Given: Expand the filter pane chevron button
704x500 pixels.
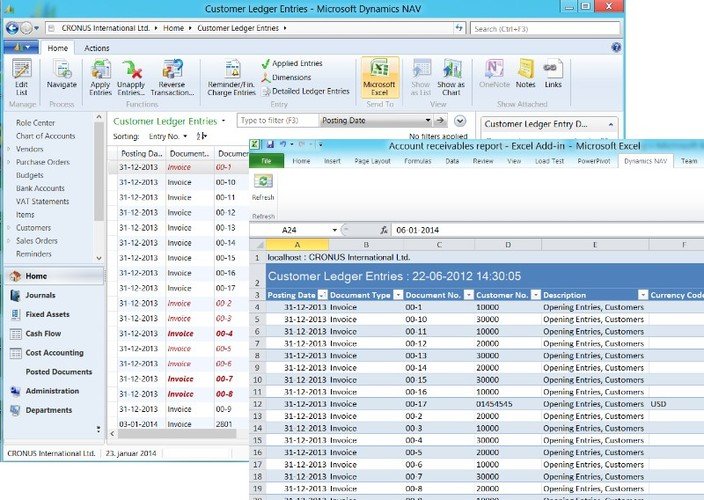Looking at the screenshot, I should pyautogui.click(x=460, y=121).
